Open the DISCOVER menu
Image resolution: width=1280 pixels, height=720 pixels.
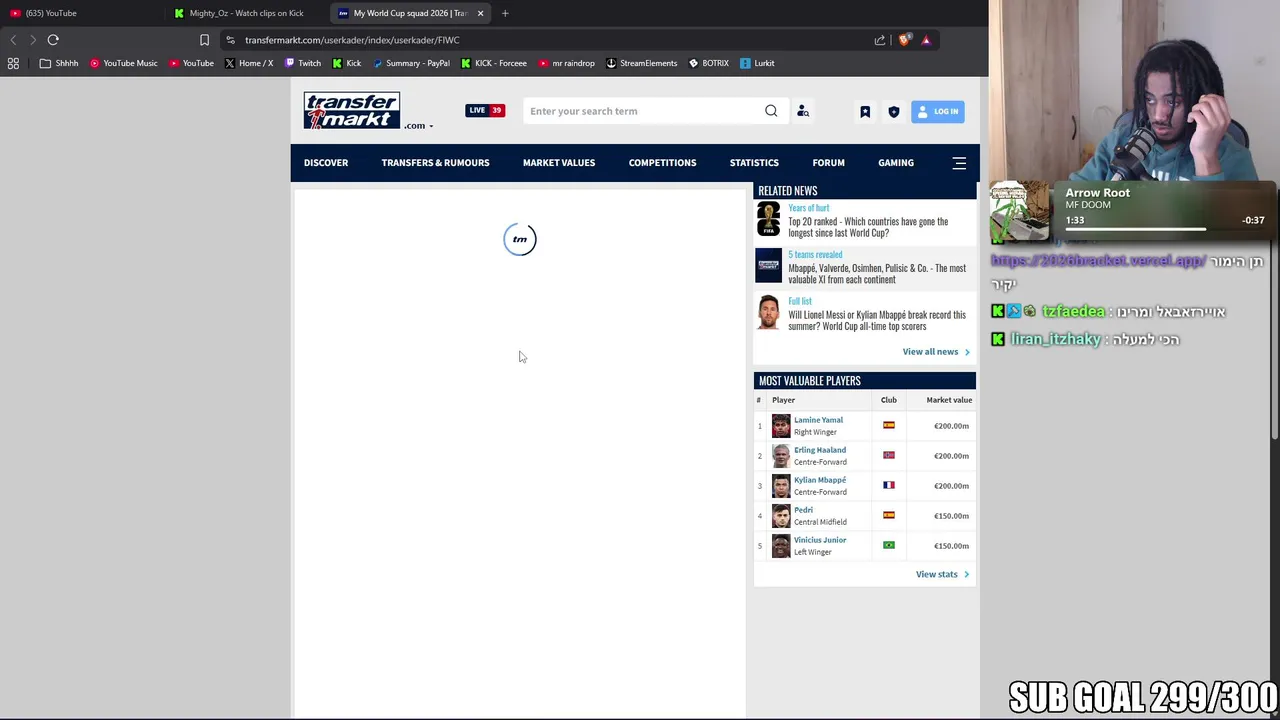click(326, 163)
